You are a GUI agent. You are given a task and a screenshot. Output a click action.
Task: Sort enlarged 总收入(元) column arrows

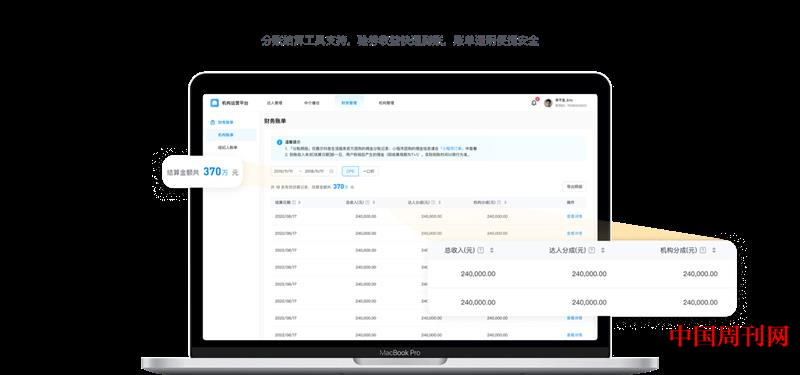492,251
